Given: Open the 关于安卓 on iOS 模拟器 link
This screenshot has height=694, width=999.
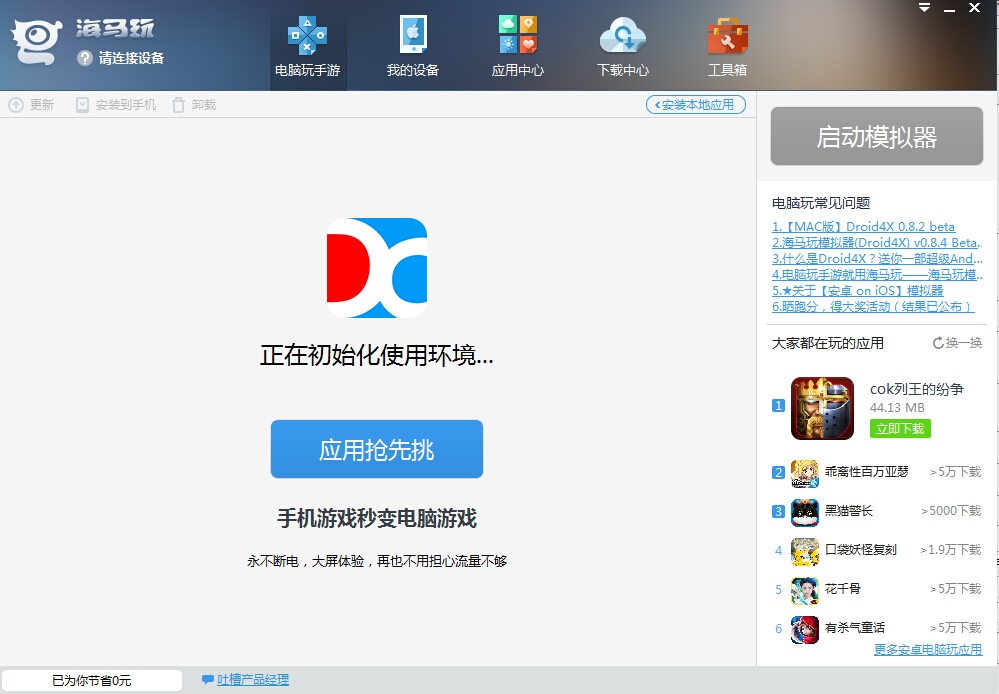Looking at the screenshot, I should point(857,290).
